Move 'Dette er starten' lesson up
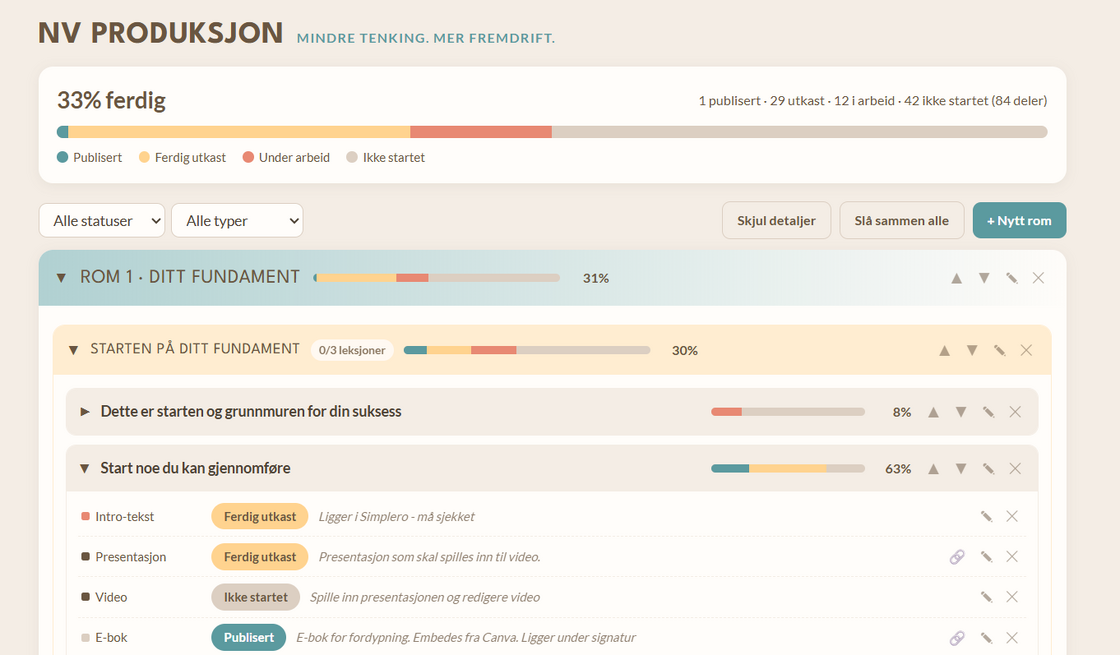 [x=934, y=412]
